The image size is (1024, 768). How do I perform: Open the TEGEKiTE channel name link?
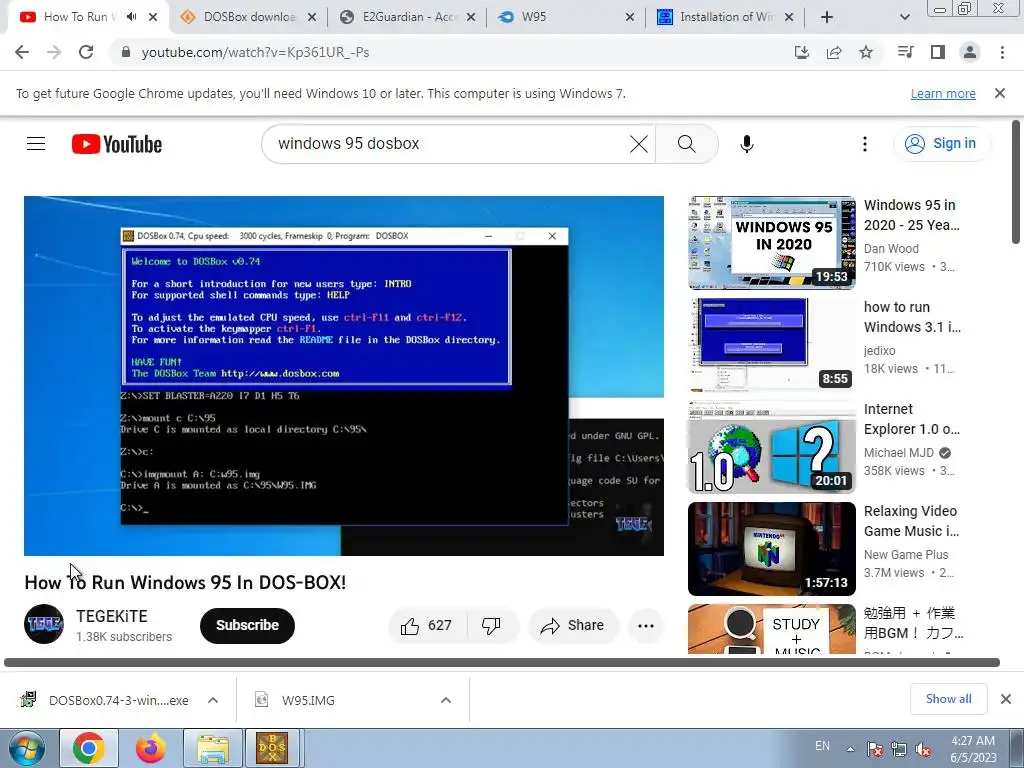112,616
